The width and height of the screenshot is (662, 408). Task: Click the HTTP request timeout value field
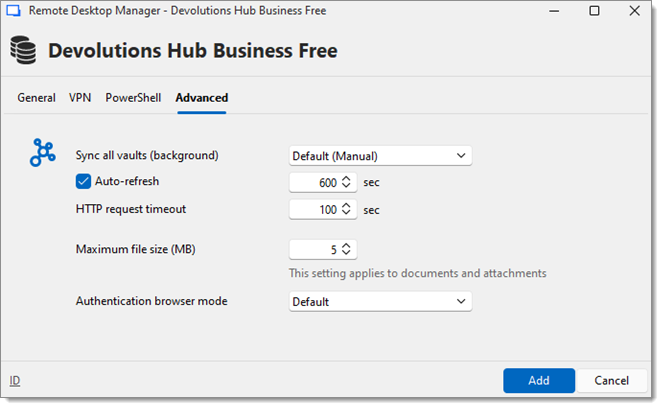point(315,210)
